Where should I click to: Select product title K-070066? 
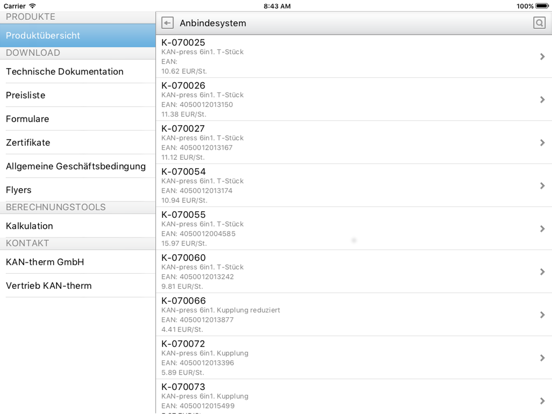(x=183, y=301)
